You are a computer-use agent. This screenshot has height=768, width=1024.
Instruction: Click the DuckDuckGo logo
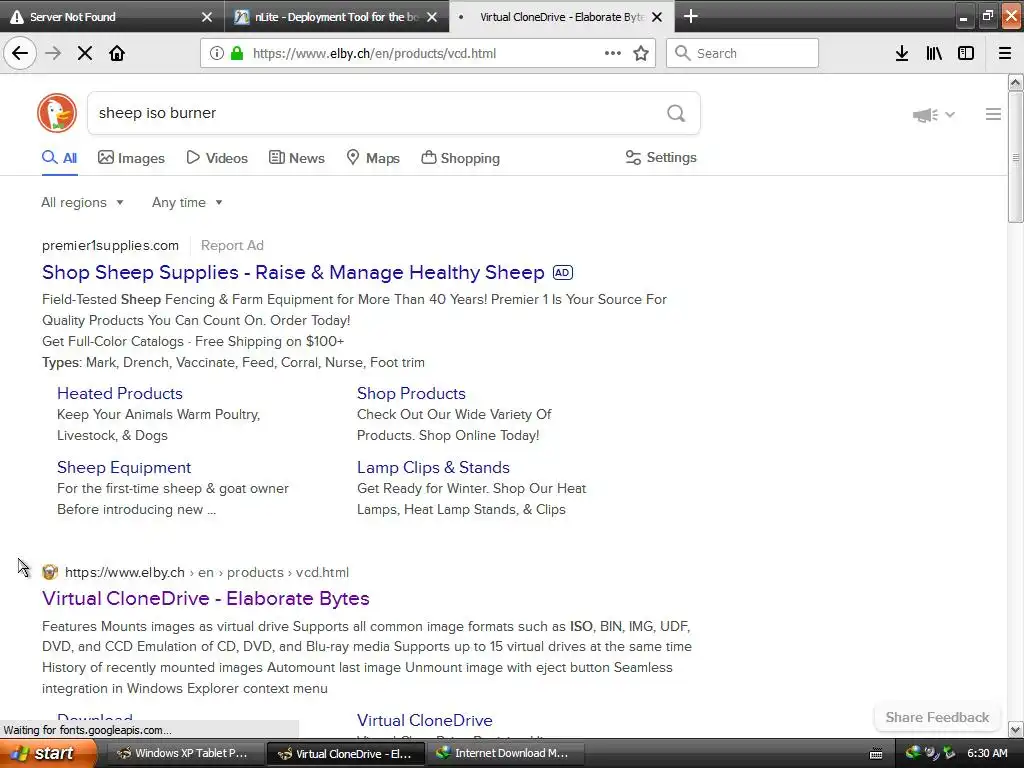[57, 113]
